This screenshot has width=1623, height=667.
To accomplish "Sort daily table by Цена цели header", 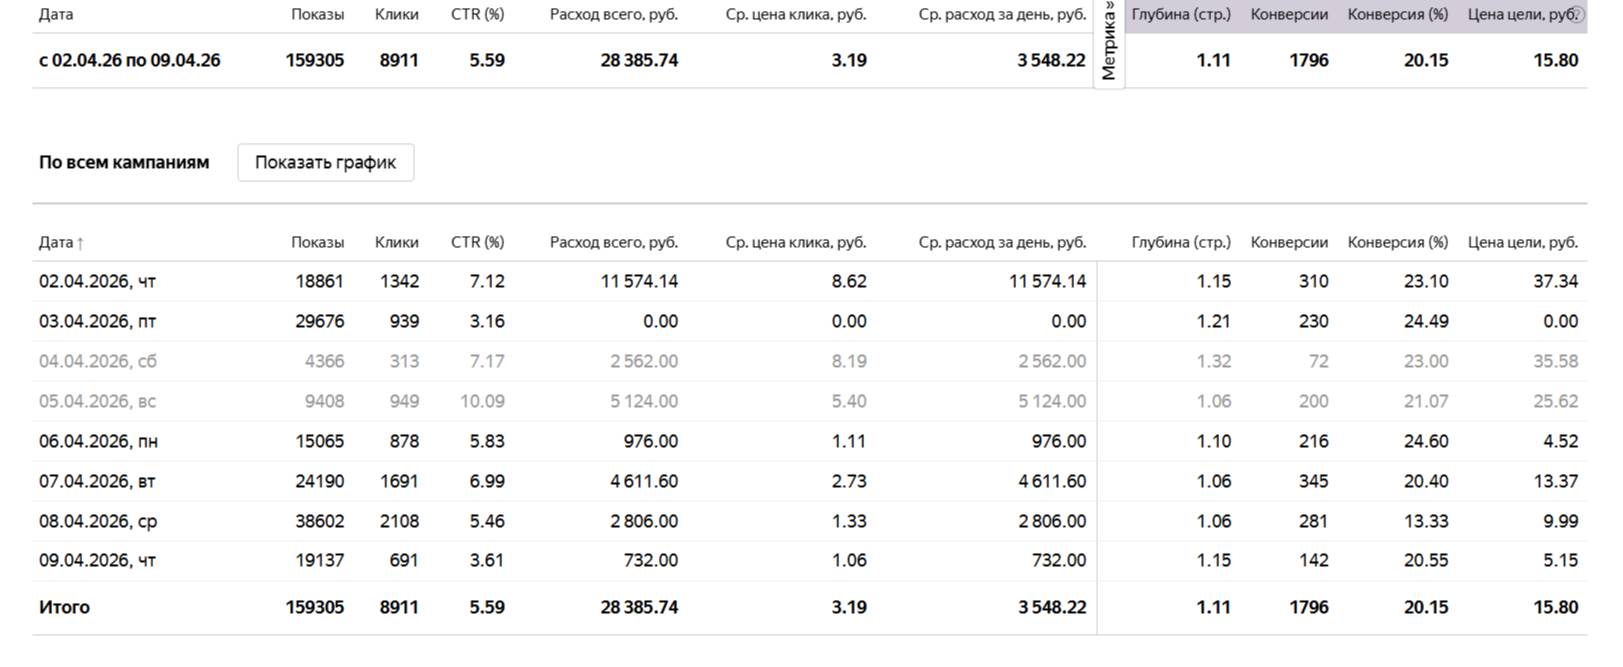I will (x=1522, y=242).
